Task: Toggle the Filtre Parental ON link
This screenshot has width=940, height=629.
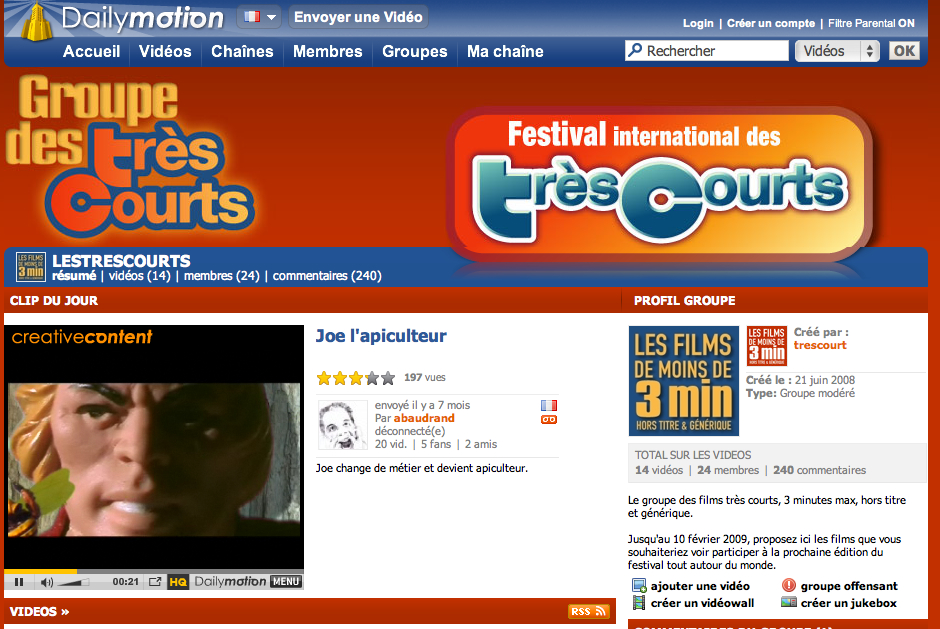Action: coord(871,23)
